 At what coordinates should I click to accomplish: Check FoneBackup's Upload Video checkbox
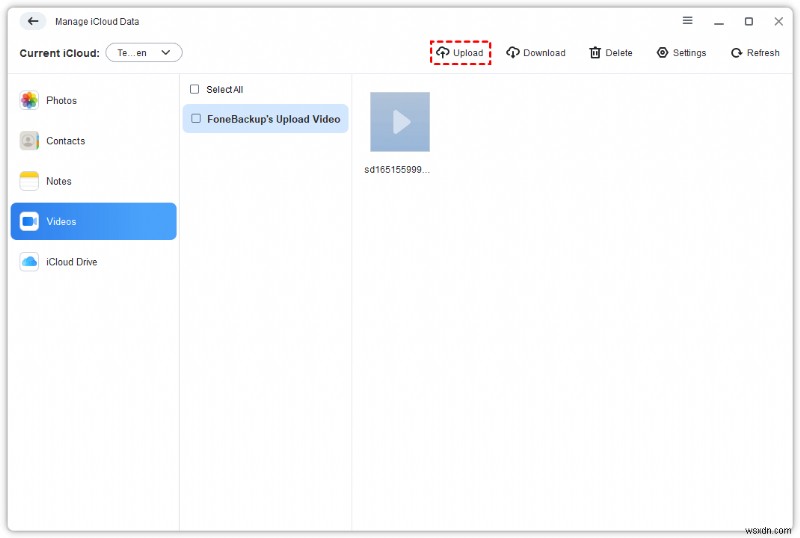196,118
